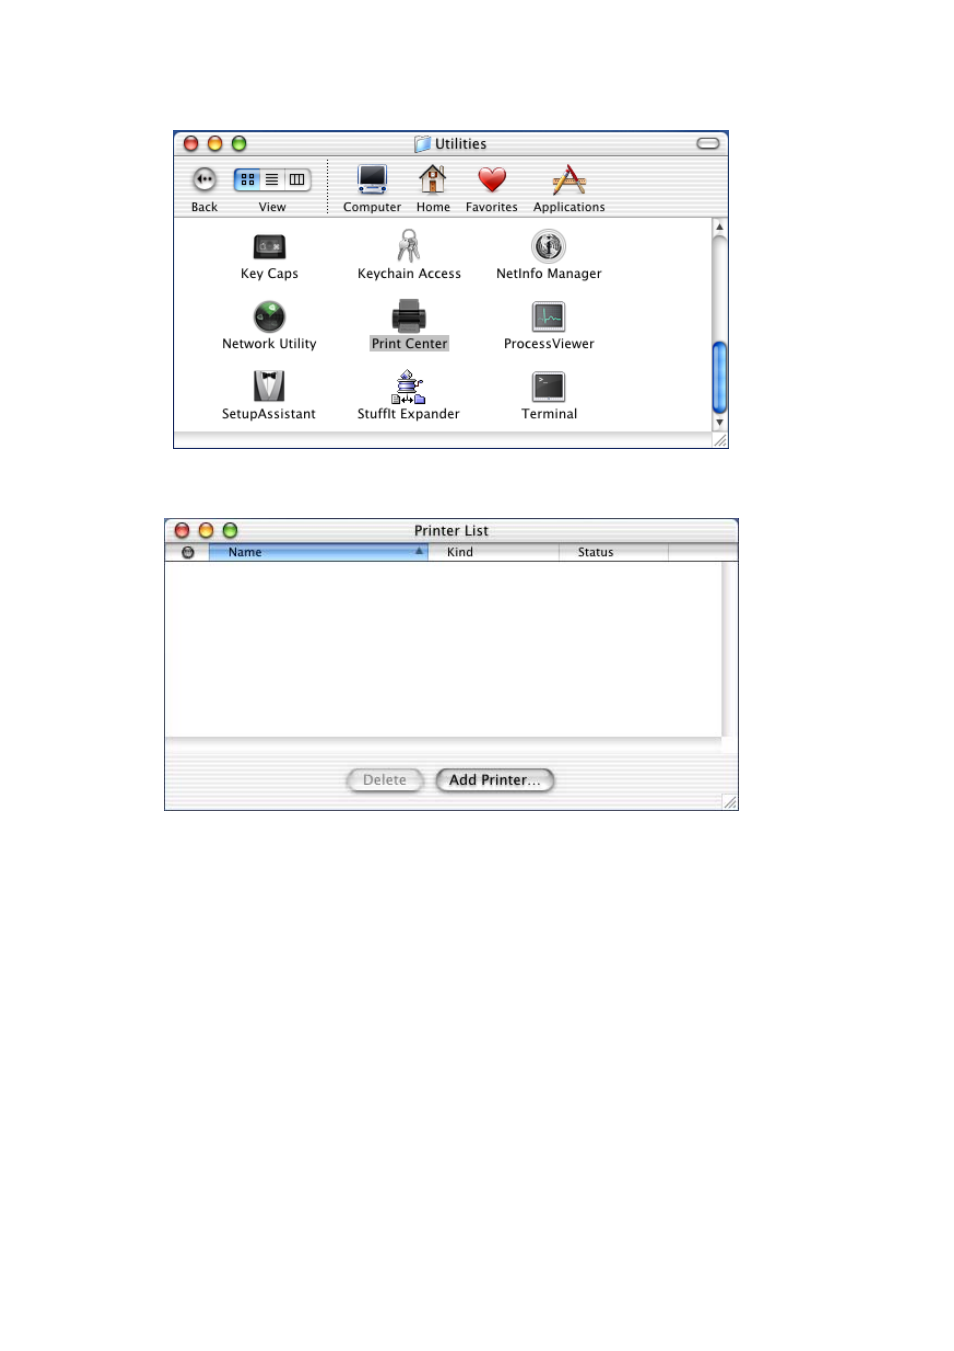Viewport: 954px width, 1351px height.
Task: Sort Printer List by Status column
Action: (x=613, y=552)
